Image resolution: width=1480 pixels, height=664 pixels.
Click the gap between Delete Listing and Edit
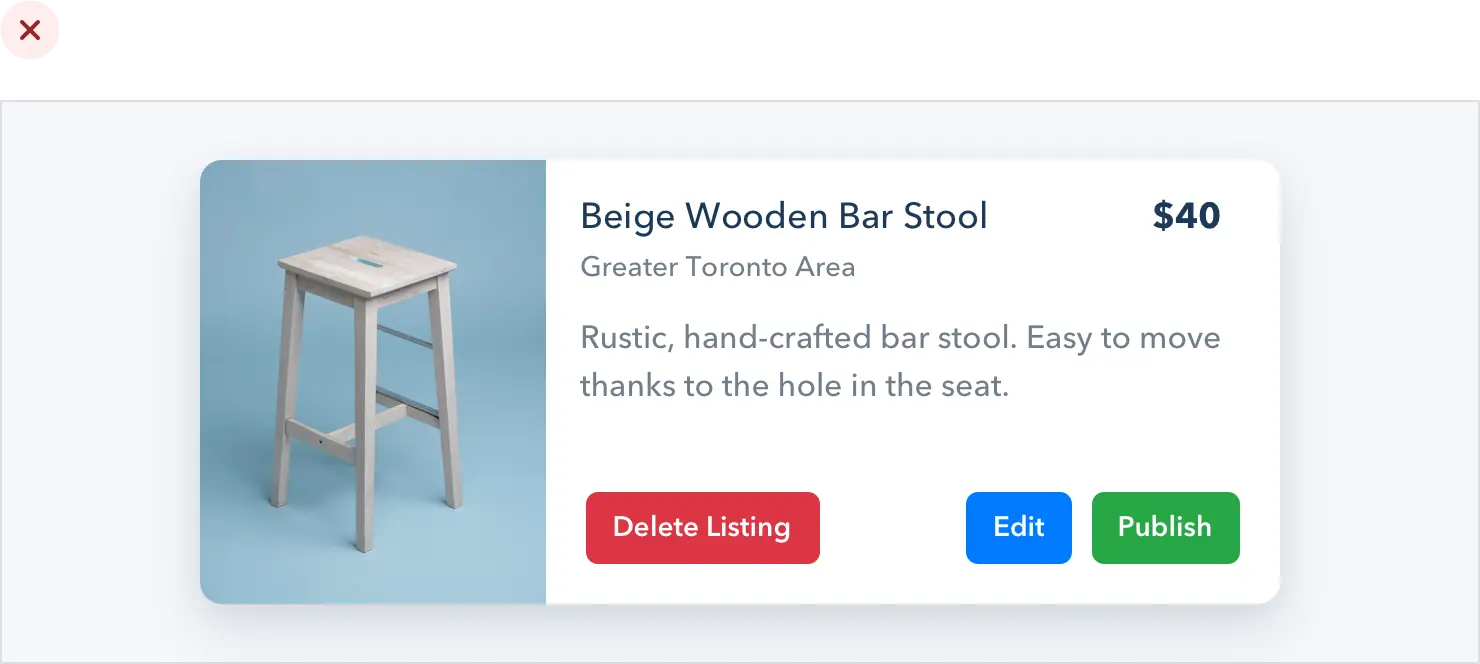(x=892, y=527)
